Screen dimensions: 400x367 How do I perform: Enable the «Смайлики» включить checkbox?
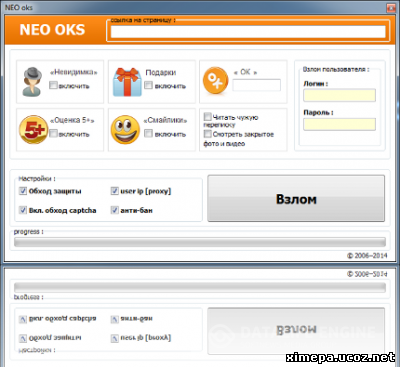tap(148, 134)
